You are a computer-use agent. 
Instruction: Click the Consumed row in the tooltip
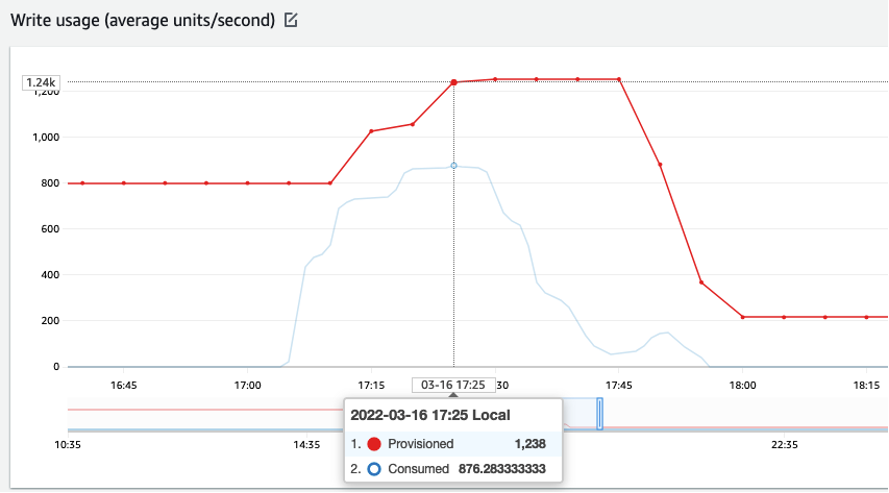click(454, 468)
